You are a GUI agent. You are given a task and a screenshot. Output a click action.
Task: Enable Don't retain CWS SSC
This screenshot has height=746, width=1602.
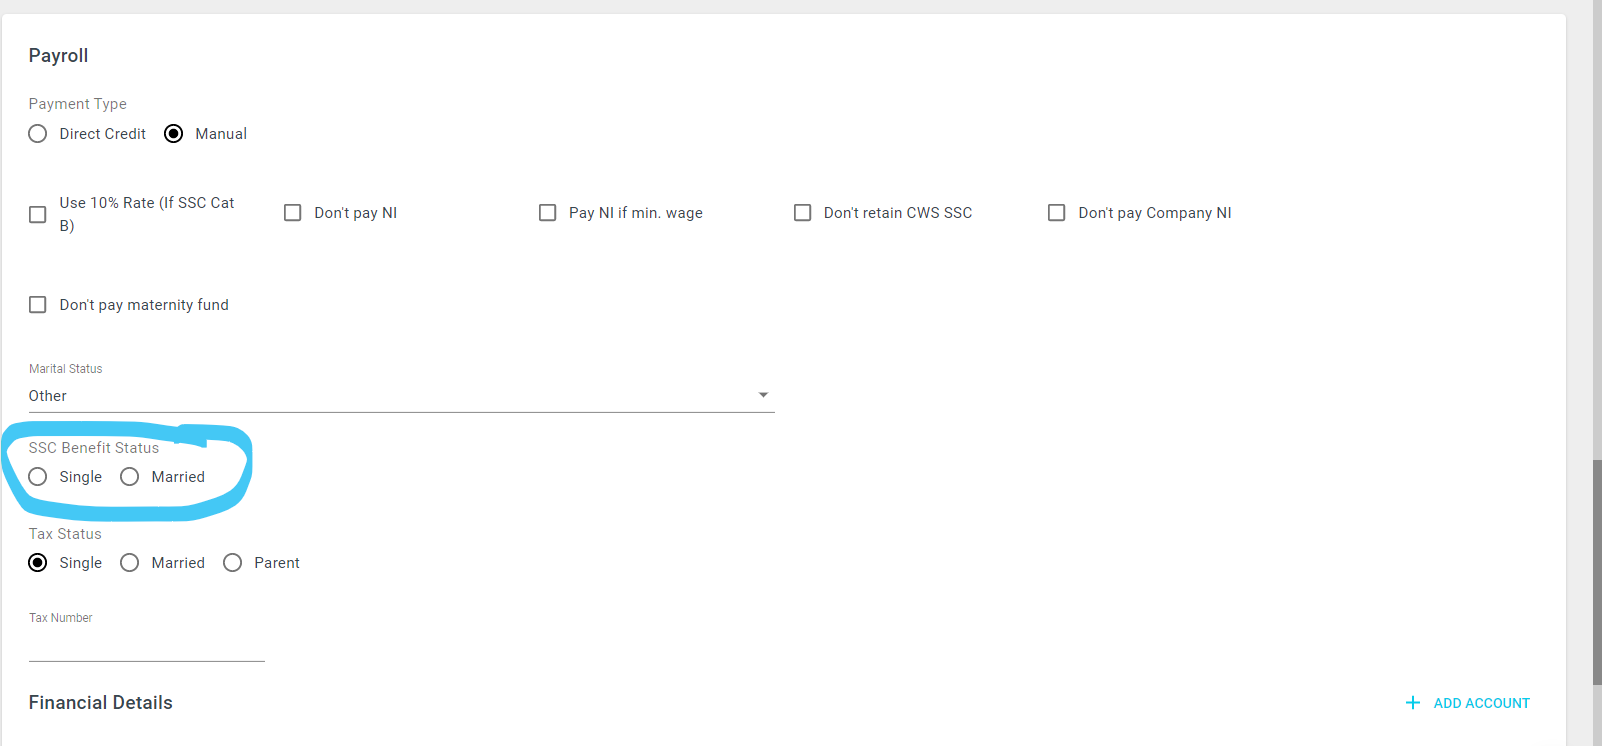tap(802, 213)
